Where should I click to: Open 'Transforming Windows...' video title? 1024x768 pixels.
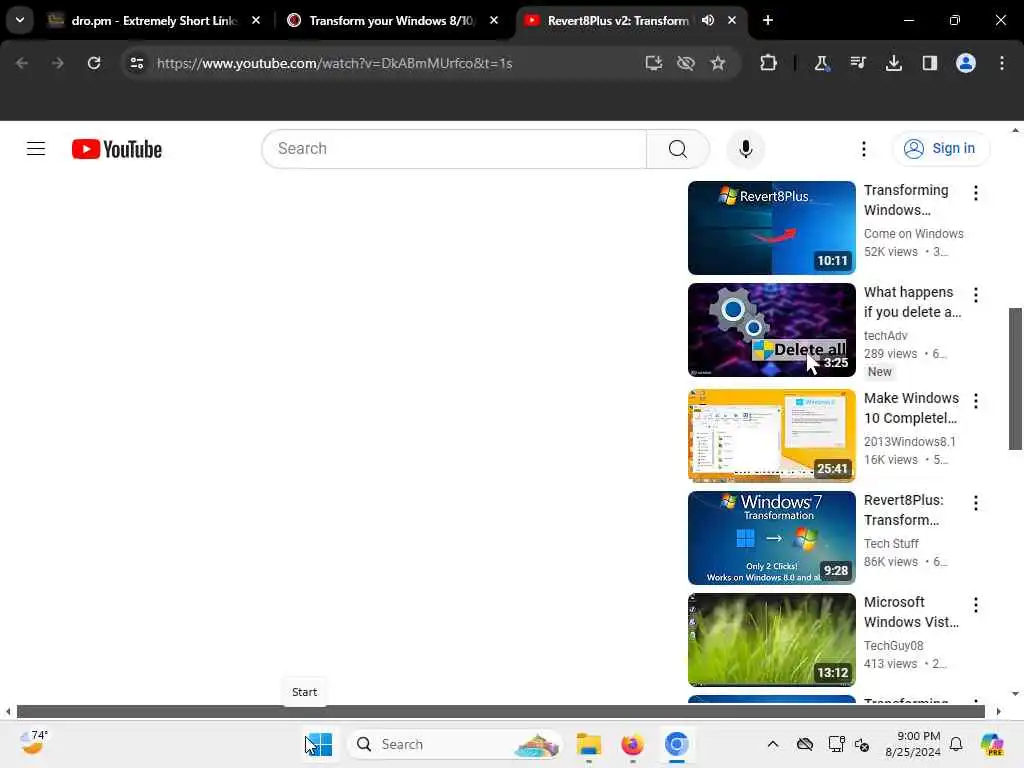(906, 200)
